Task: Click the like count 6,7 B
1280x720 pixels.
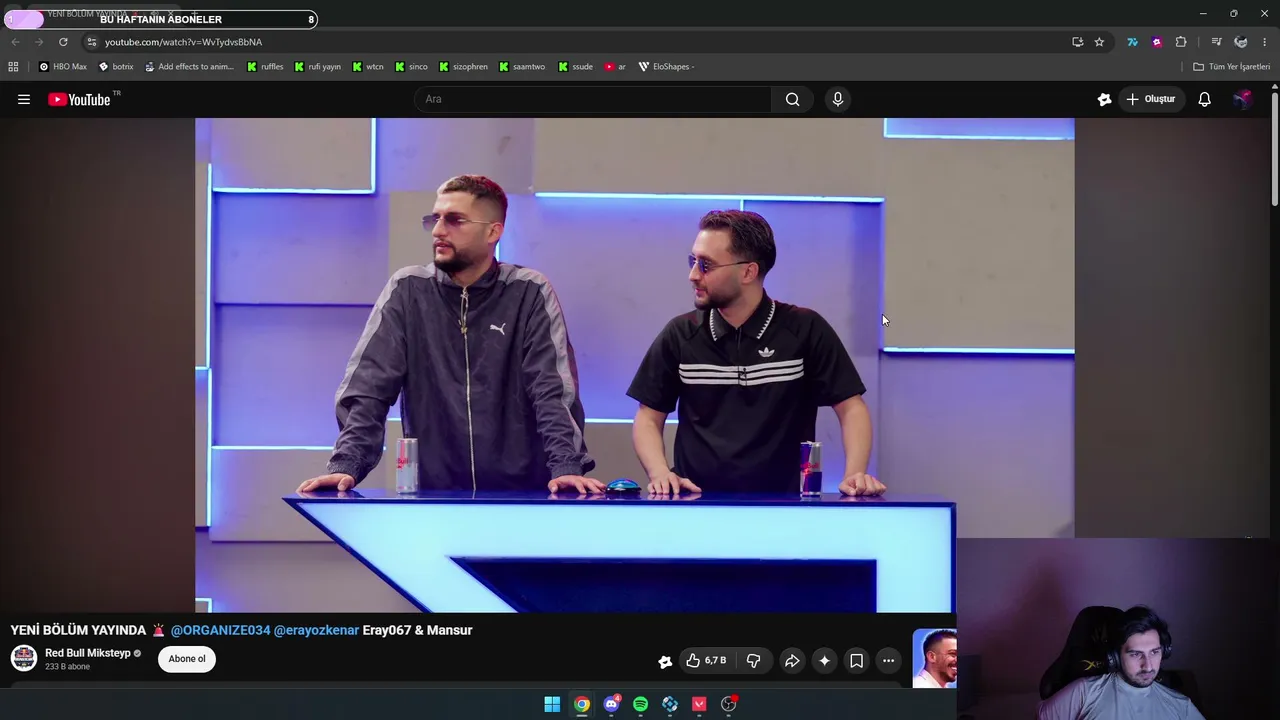Action: [716, 660]
